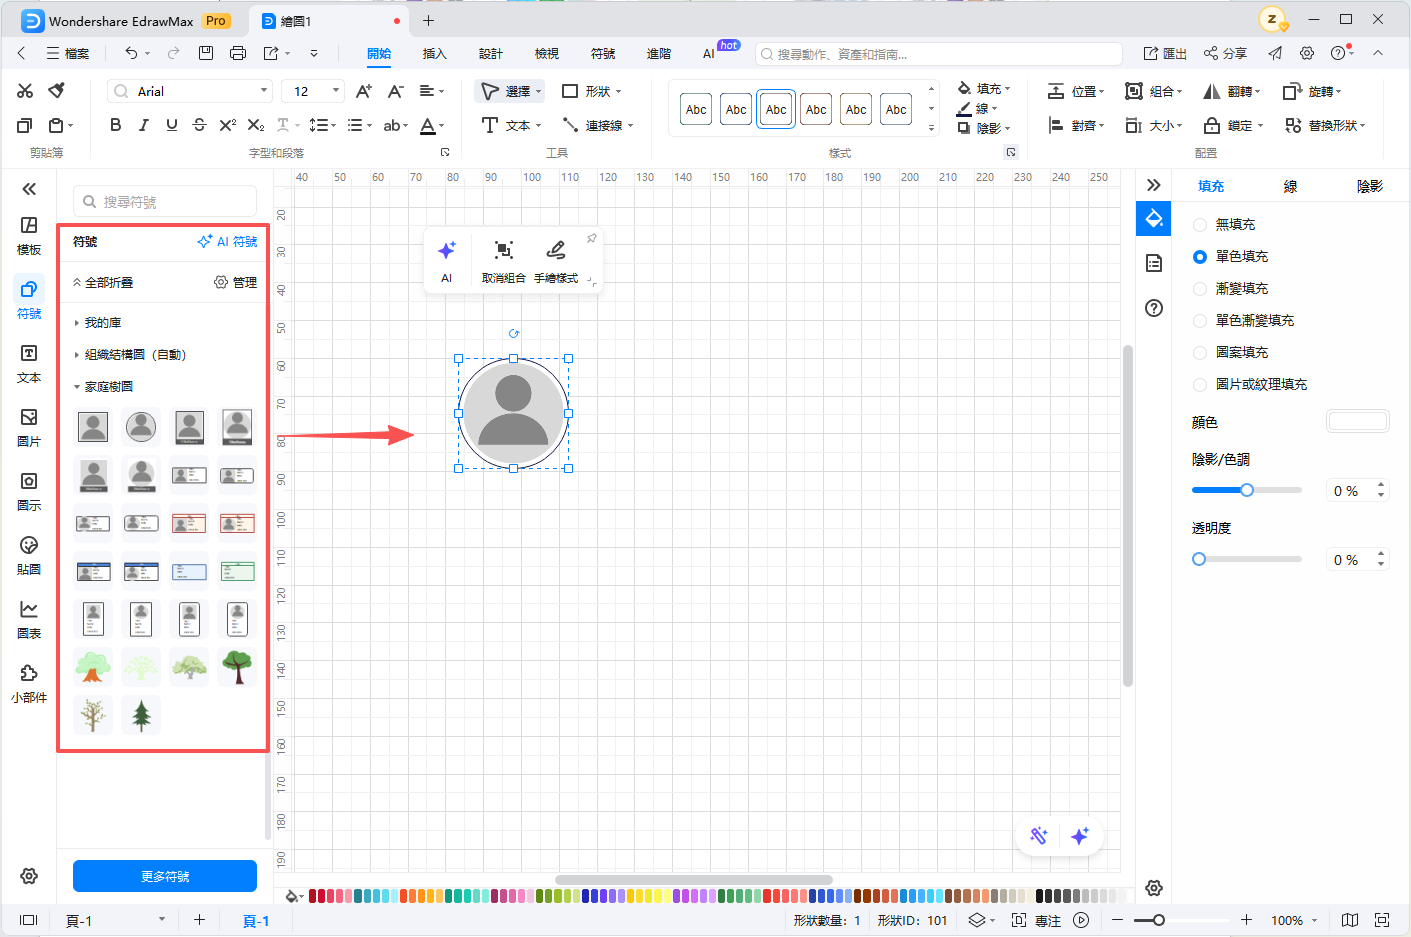Open the Templates (模板) sidebar panel

(x=29, y=235)
